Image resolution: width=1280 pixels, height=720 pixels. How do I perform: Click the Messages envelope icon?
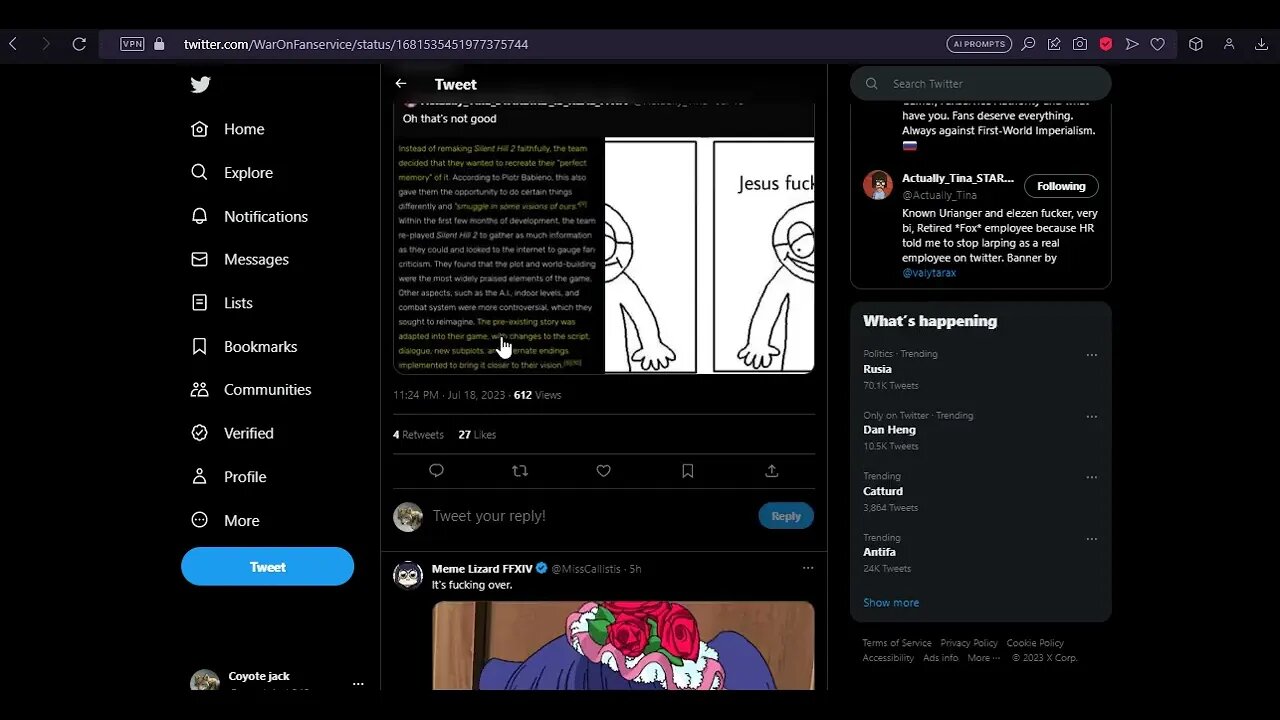[200, 259]
